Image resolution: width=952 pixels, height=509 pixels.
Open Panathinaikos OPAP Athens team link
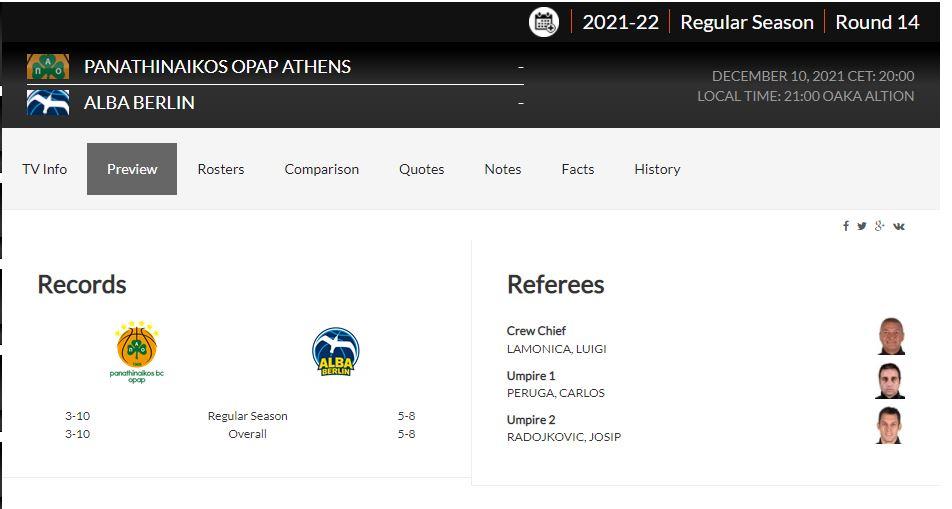pos(217,67)
